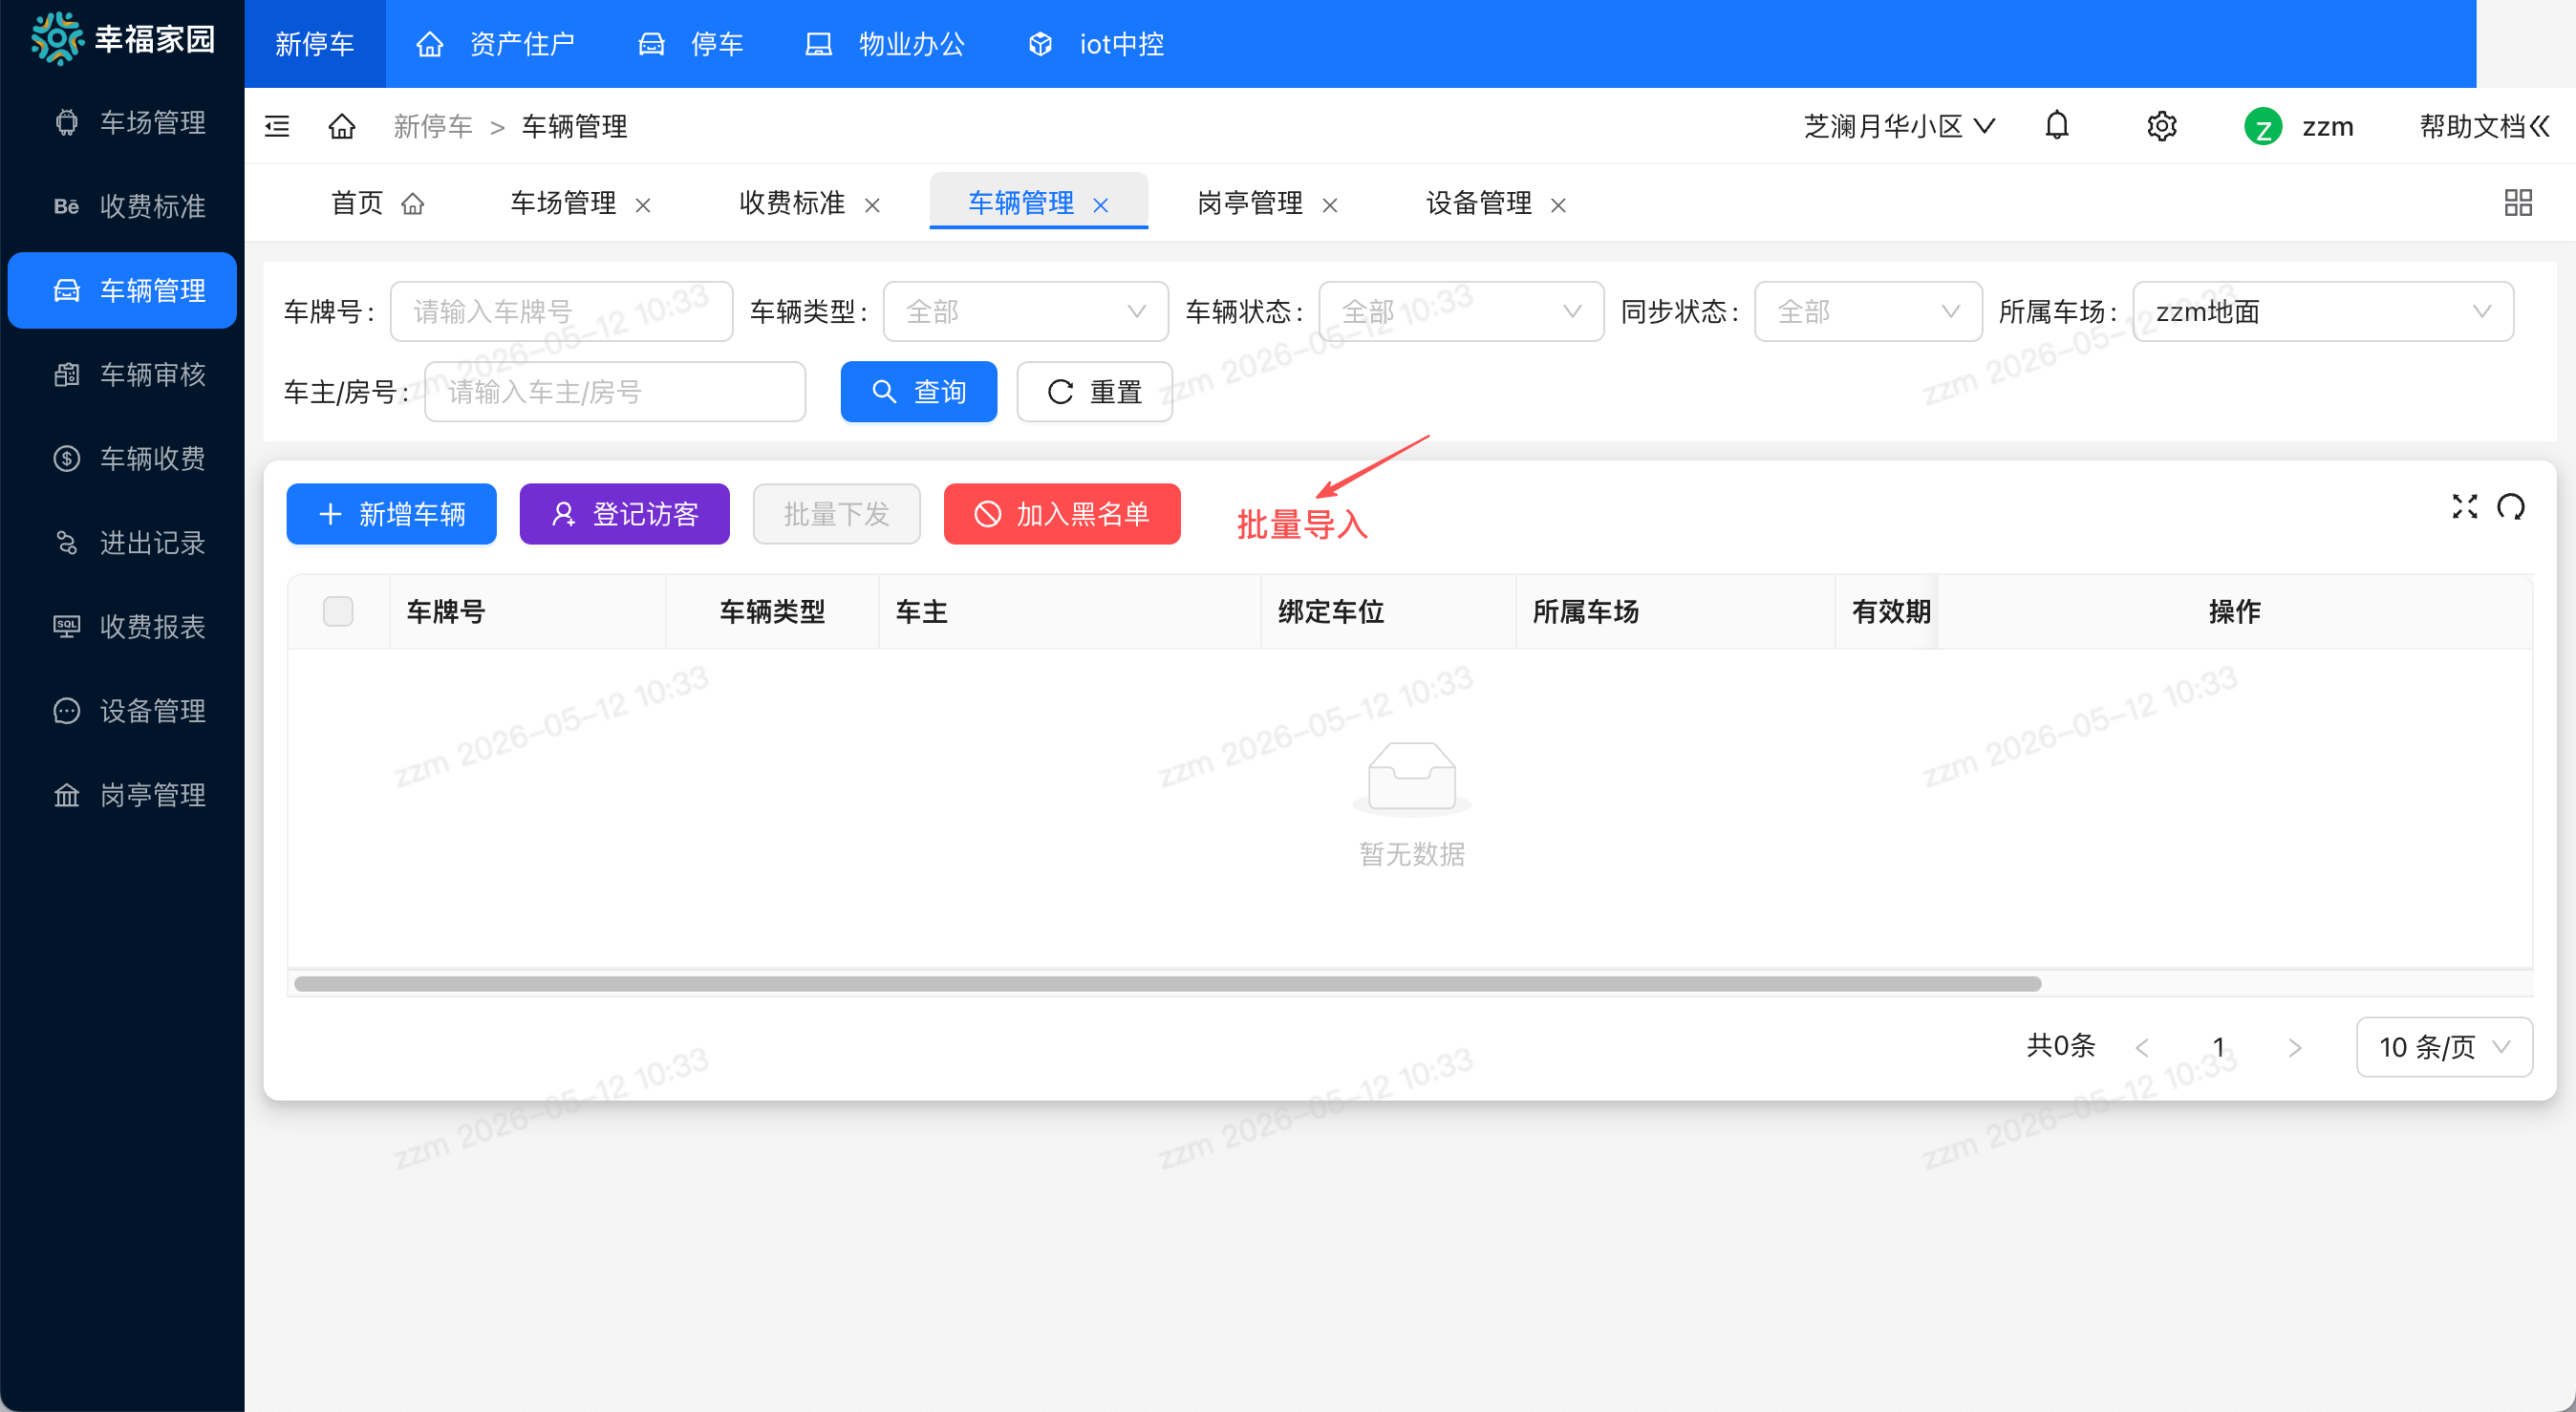Open 设备管理 in sidebar
The height and width of the screenshot is (1412, 2576).
click(x=122, y=710)
